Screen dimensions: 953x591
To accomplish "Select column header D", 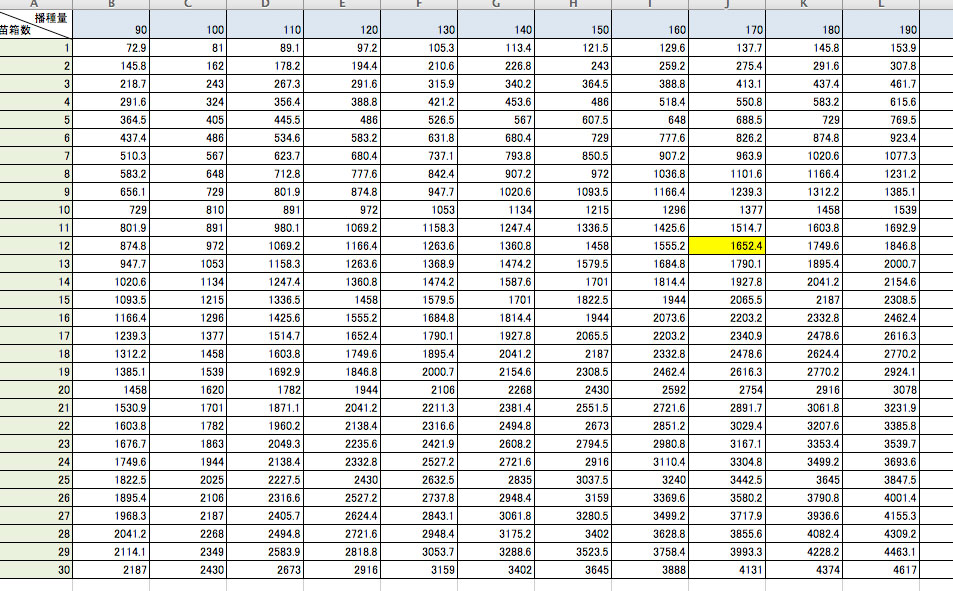I will pos(265,5).
